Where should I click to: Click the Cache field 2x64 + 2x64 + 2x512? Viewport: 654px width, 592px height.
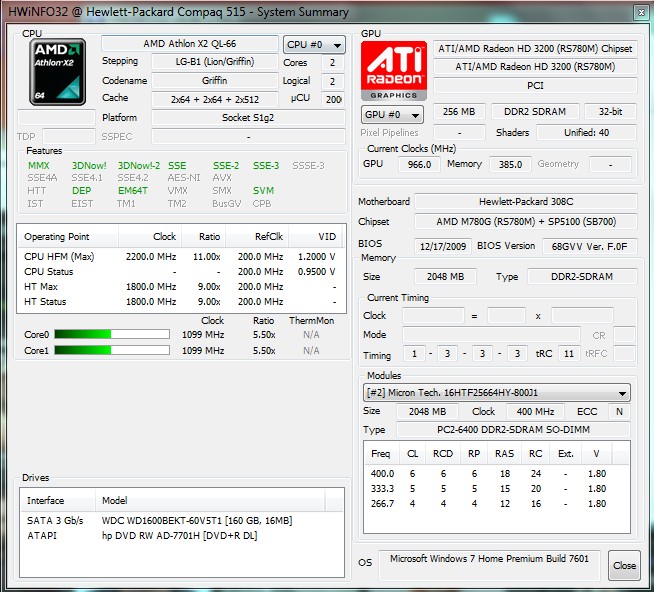215,99
